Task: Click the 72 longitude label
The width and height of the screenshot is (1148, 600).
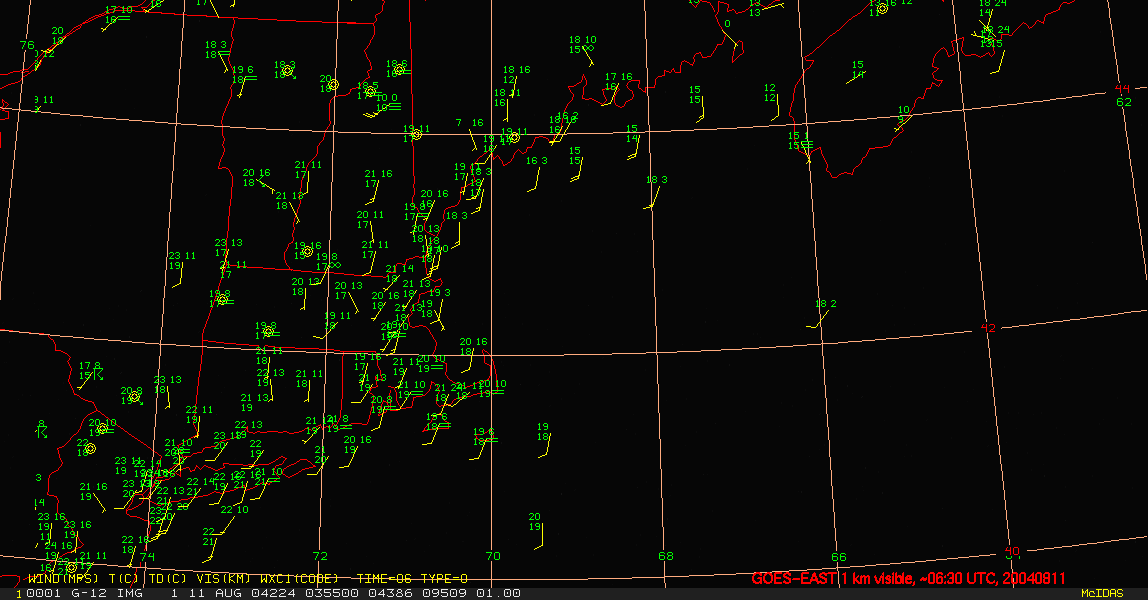Action: coord(320,556)
